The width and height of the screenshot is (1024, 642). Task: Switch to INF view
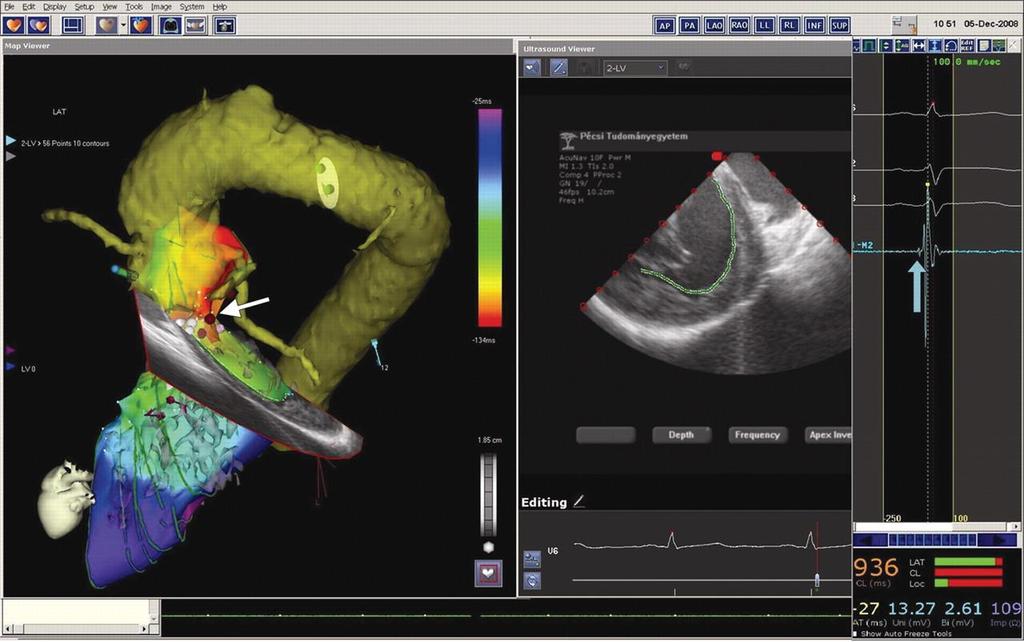[814, 25]
